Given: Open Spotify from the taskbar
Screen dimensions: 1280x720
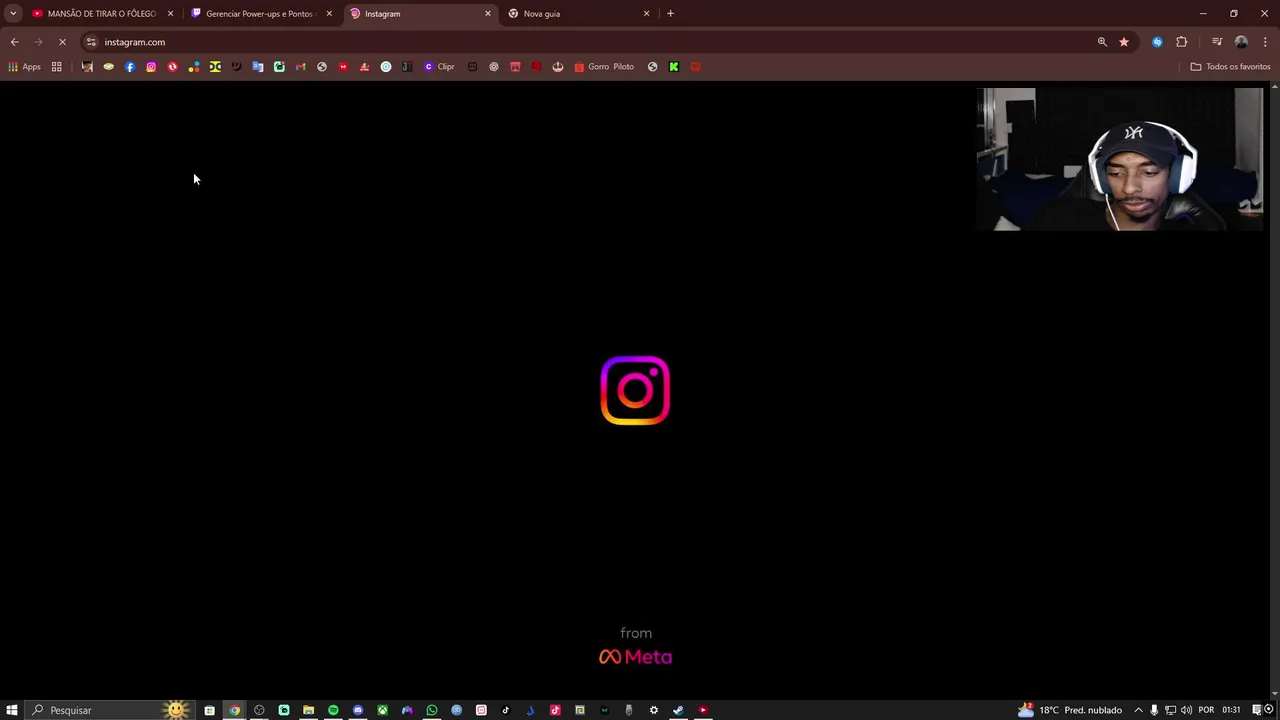Looking at the screenshot, I should 333,710.
